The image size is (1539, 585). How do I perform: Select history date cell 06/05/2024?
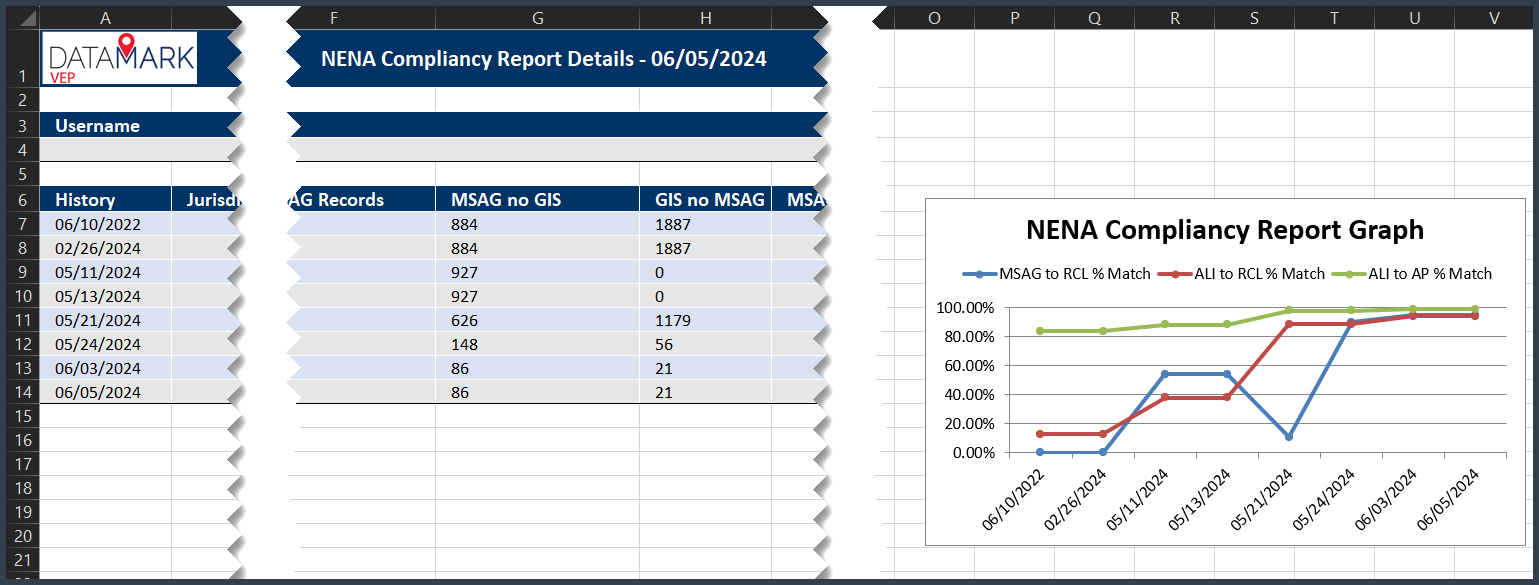[x=105, y=392]
